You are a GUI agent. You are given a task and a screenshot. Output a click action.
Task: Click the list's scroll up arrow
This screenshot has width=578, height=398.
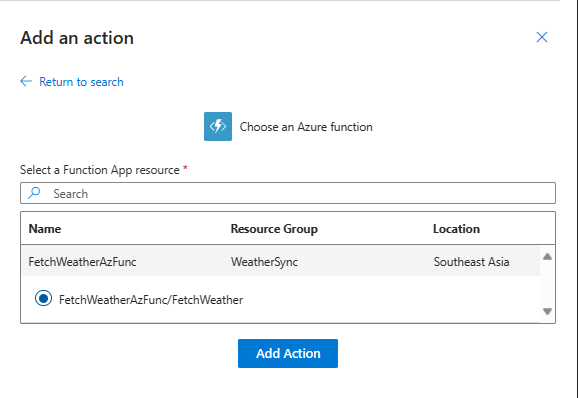[x=547, y=256]
